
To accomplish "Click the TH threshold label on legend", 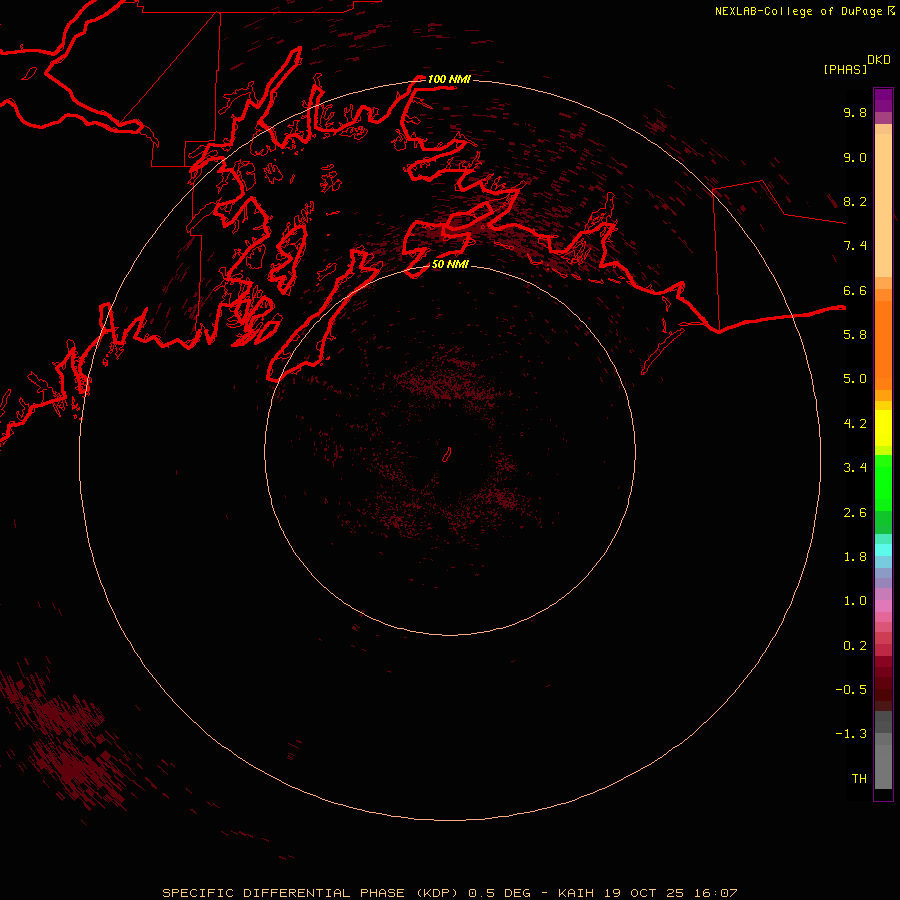I will [859, 779].
